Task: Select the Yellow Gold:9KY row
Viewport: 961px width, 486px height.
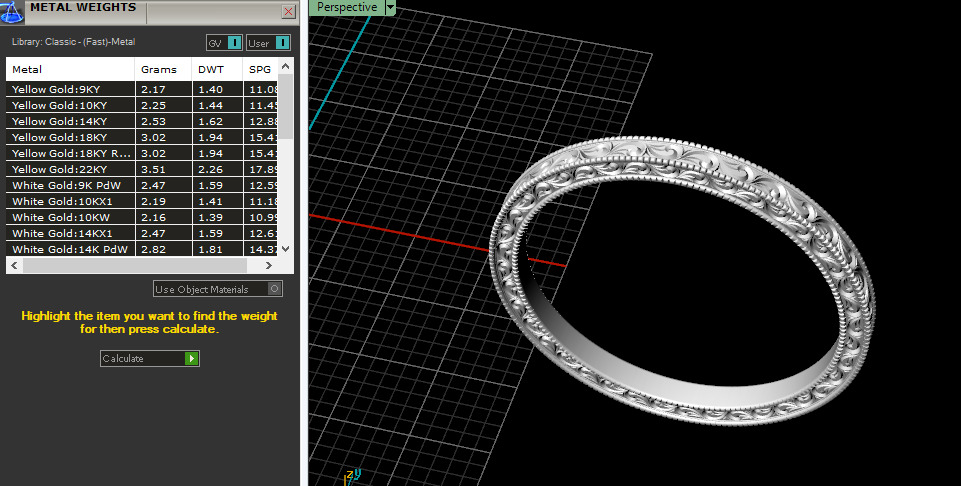Action: (x=142, y=89)
